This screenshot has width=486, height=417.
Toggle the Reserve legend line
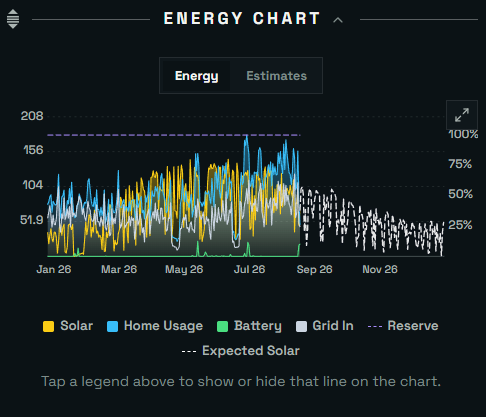click(403, 326)
